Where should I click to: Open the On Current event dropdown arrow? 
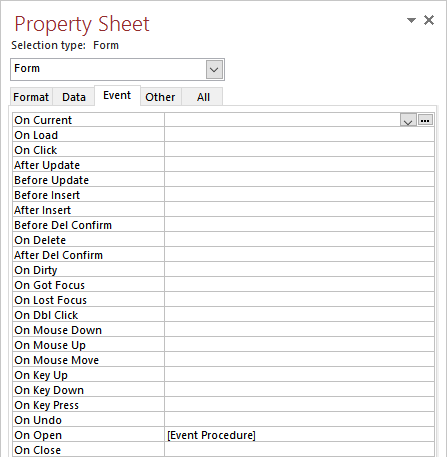[408, 120]
